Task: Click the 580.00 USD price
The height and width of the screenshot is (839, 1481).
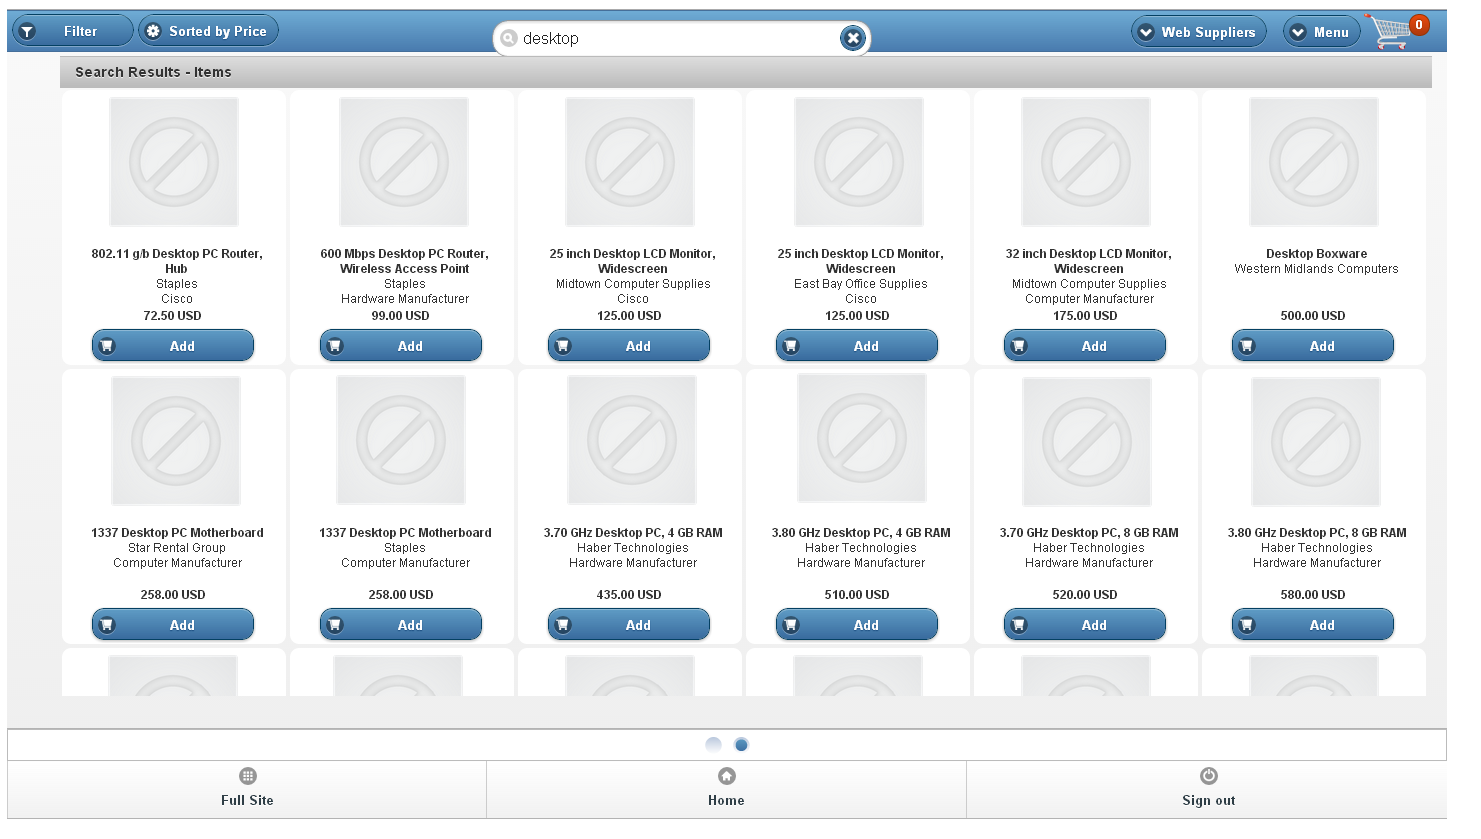Action: (1313, 595)
